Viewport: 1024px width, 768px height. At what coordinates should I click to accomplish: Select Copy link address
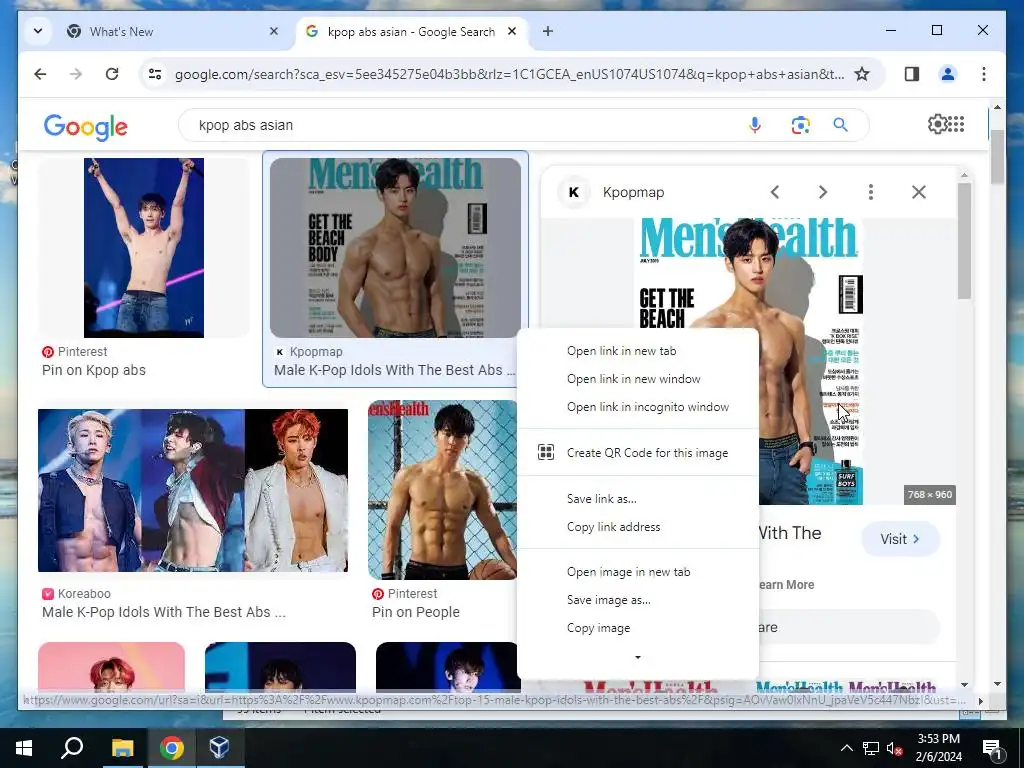[x=637, y=527]
